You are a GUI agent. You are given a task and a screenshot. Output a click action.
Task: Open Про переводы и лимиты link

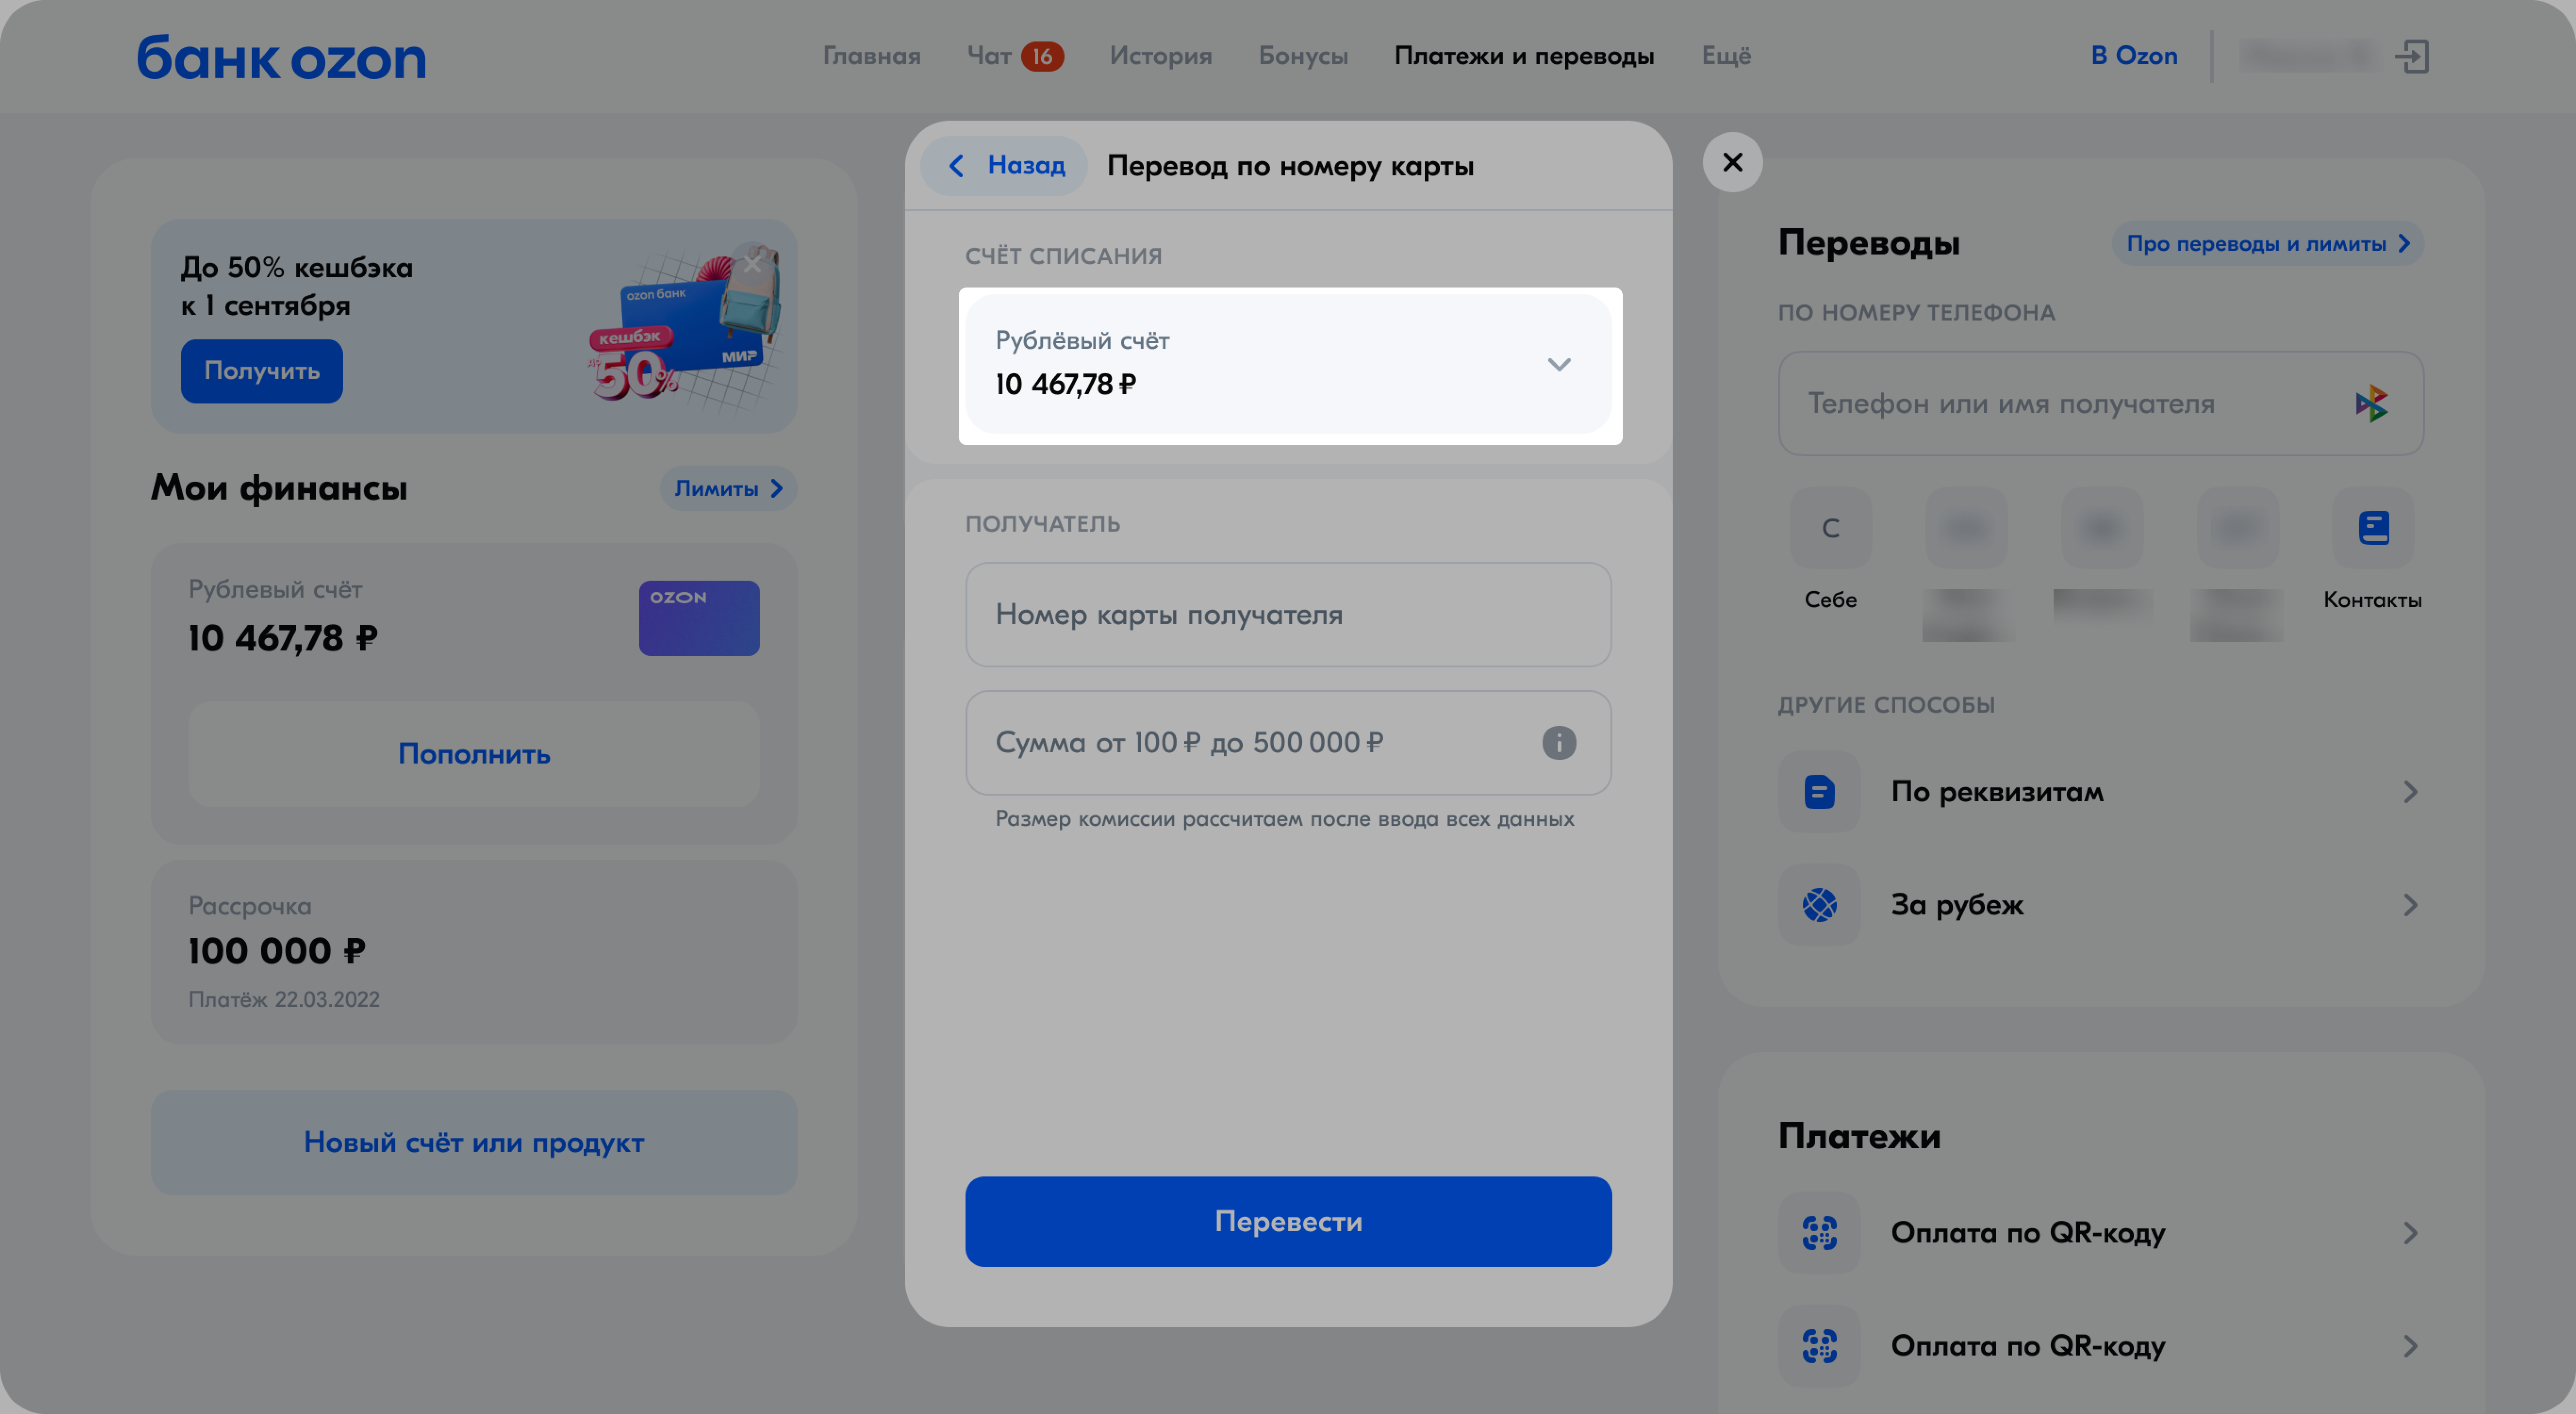point(2267,243)
